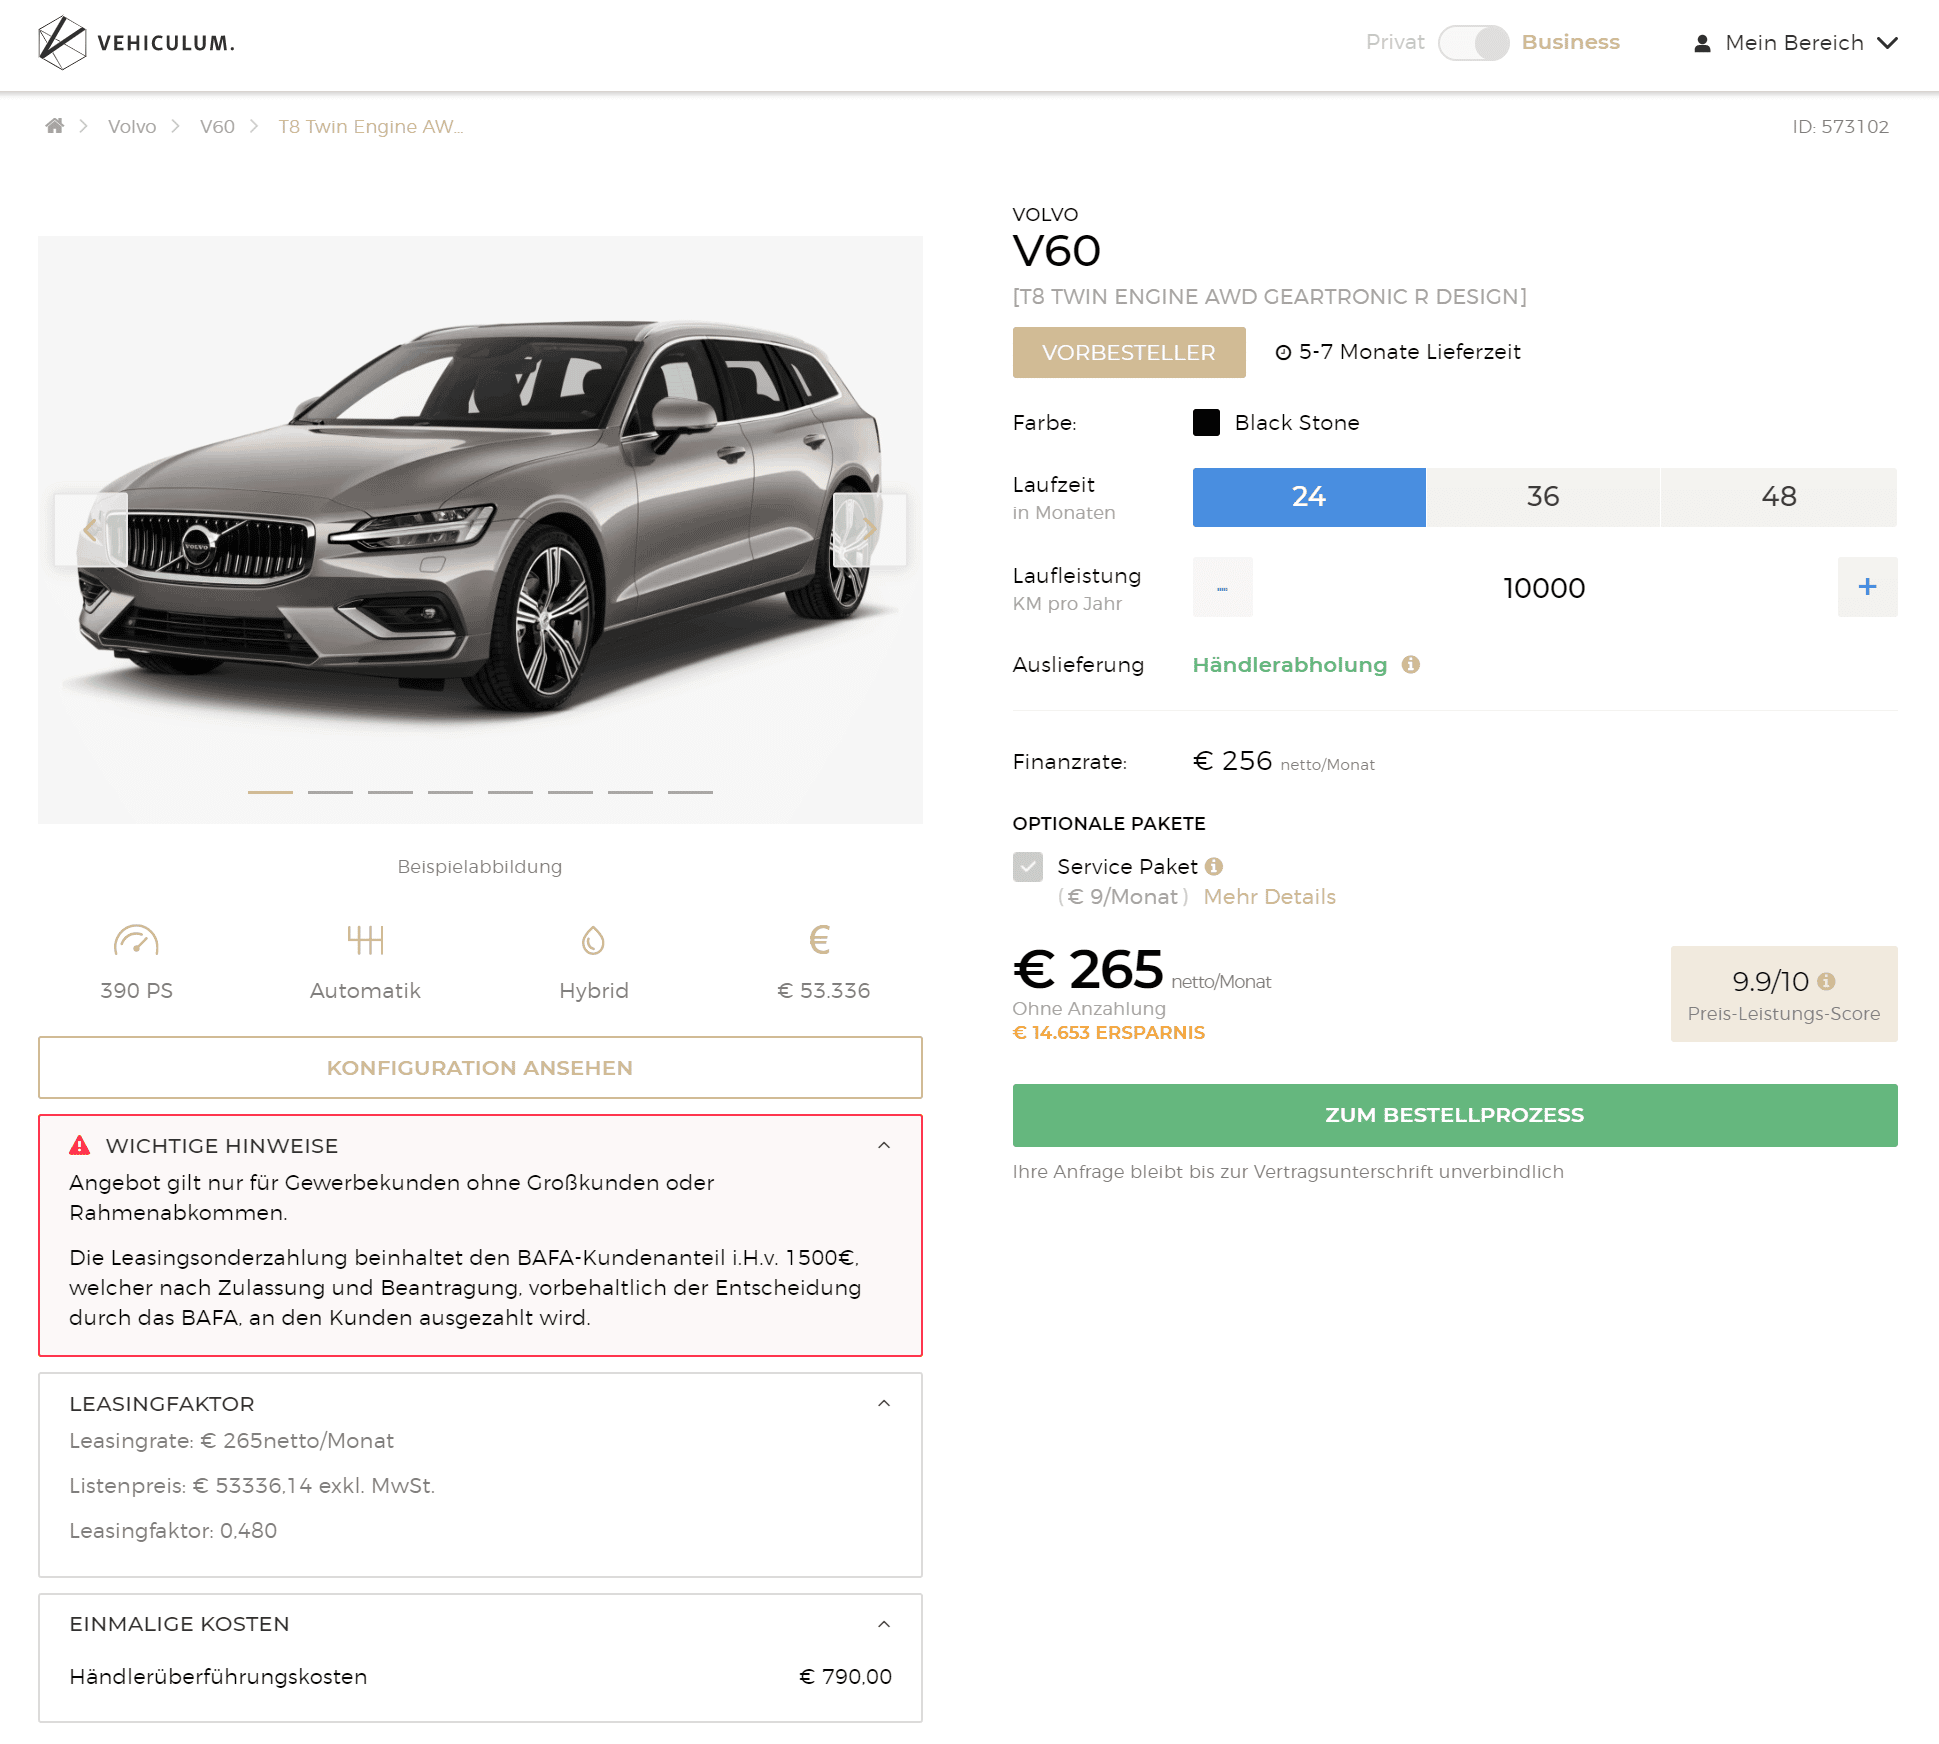Click the € 14.653 Ersparnis text
The height and width of the screenshot is (1744, 1939).
tap(1109, 1032)
